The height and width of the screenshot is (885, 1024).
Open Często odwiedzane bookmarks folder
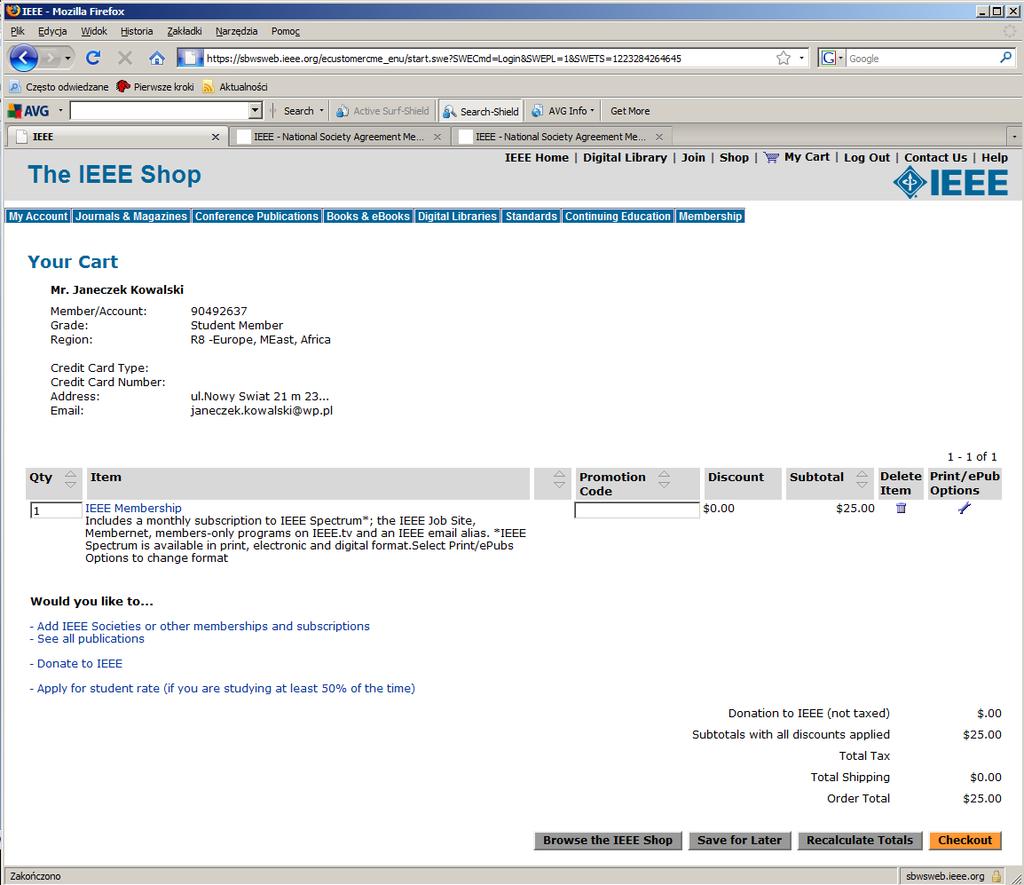pos(59,87)
